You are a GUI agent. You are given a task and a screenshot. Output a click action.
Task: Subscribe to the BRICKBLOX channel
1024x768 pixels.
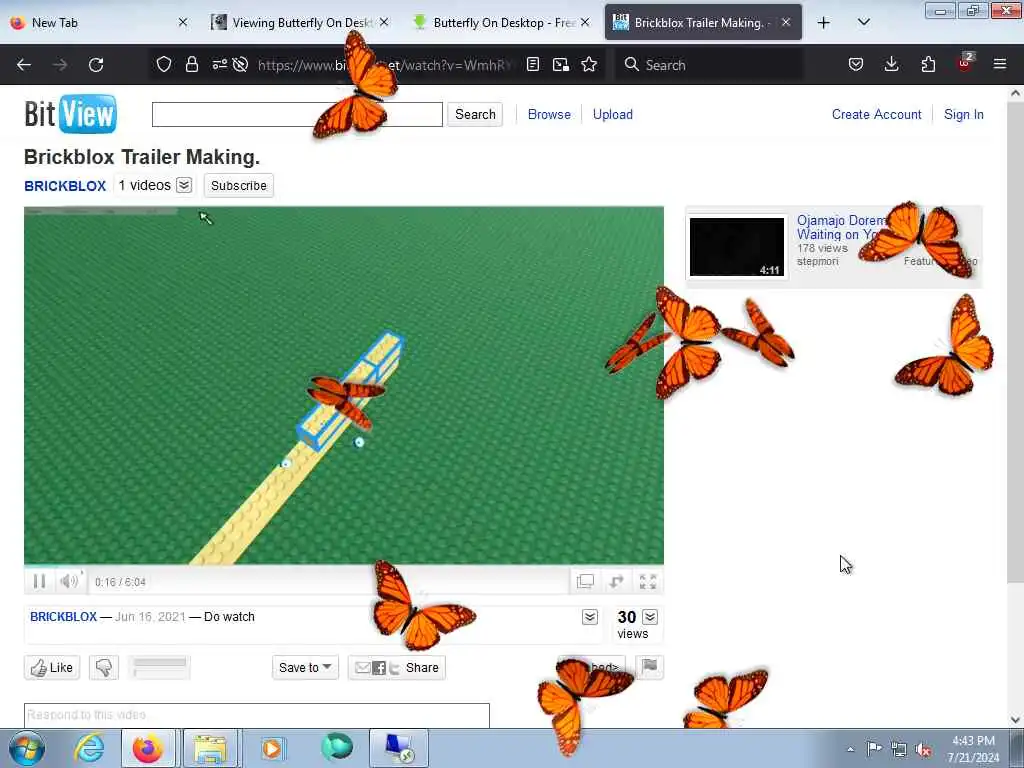[x=238, y=185]
